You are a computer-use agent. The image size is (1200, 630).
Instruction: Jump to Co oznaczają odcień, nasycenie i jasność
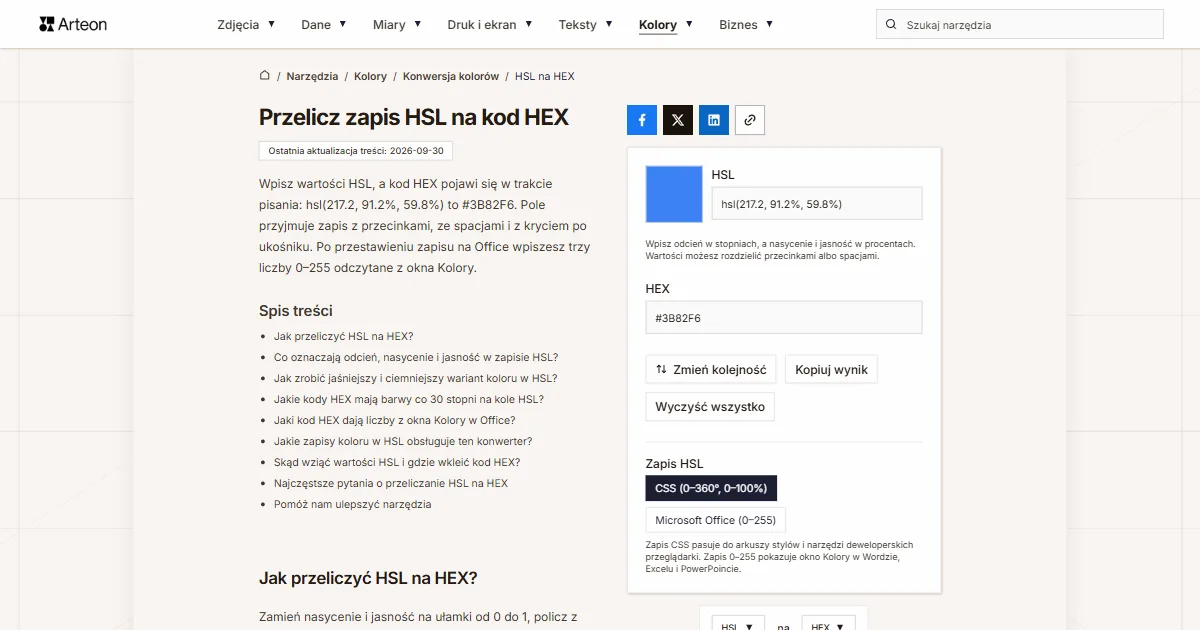click(x=416, y=357)
